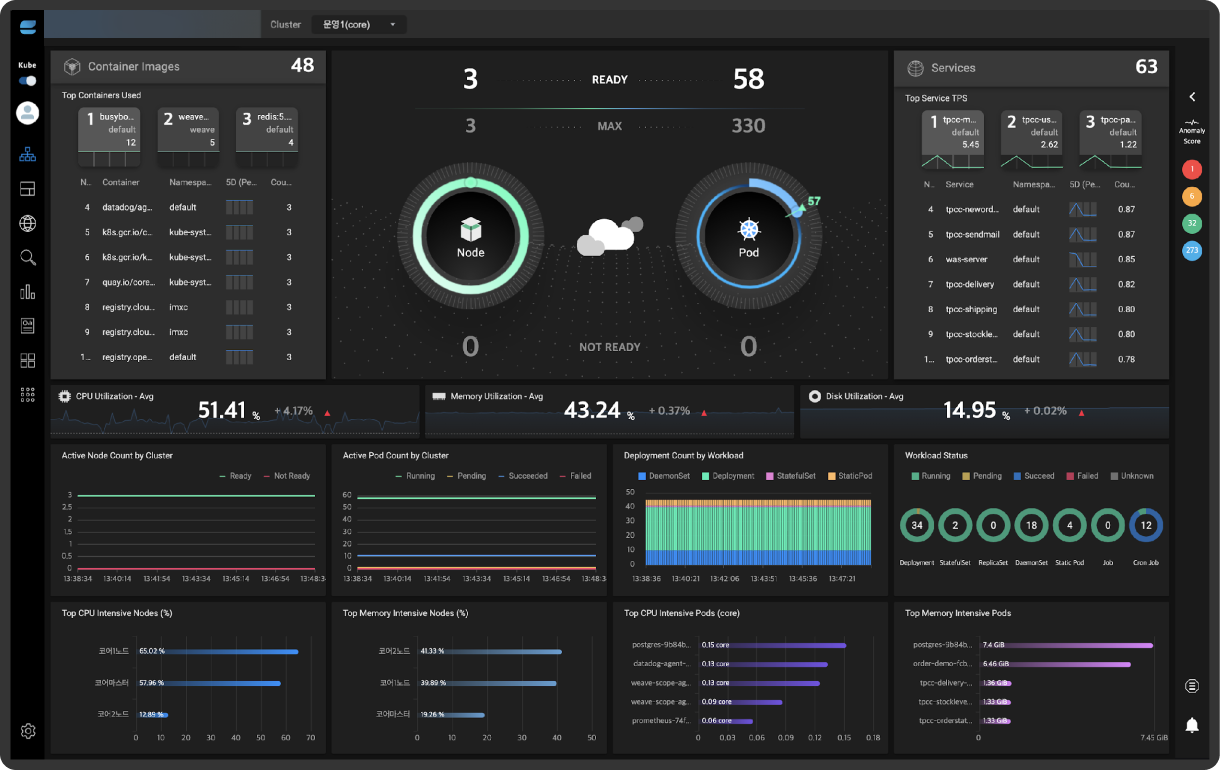
Task: Select the busybox top container card
Action: [x=109, y=138]
